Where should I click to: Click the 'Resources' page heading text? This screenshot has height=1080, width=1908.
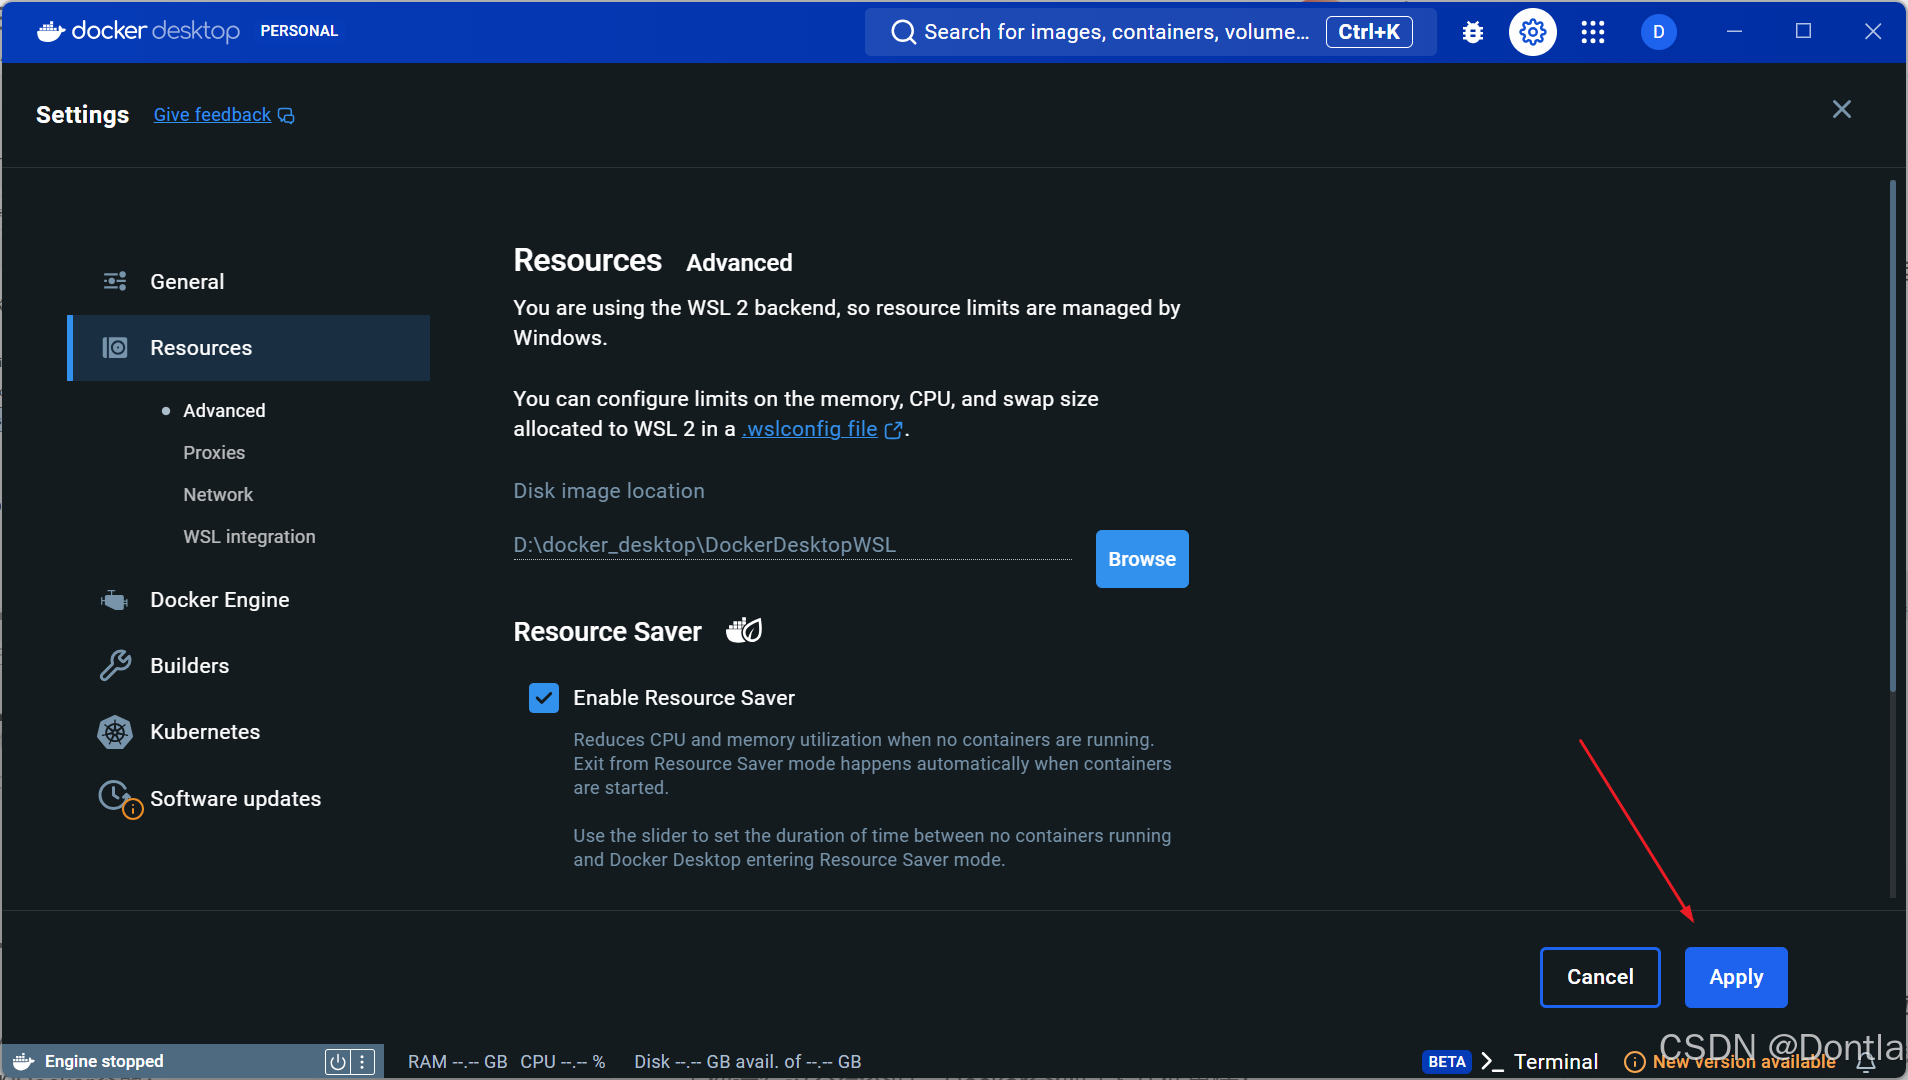coord(587,261)
